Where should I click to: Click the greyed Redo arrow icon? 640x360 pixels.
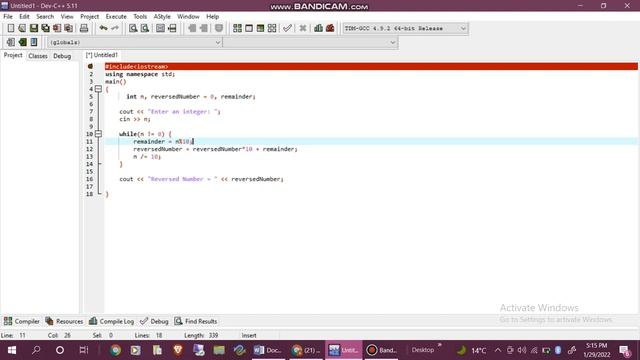pyautogui.click(x=115, y=28)
